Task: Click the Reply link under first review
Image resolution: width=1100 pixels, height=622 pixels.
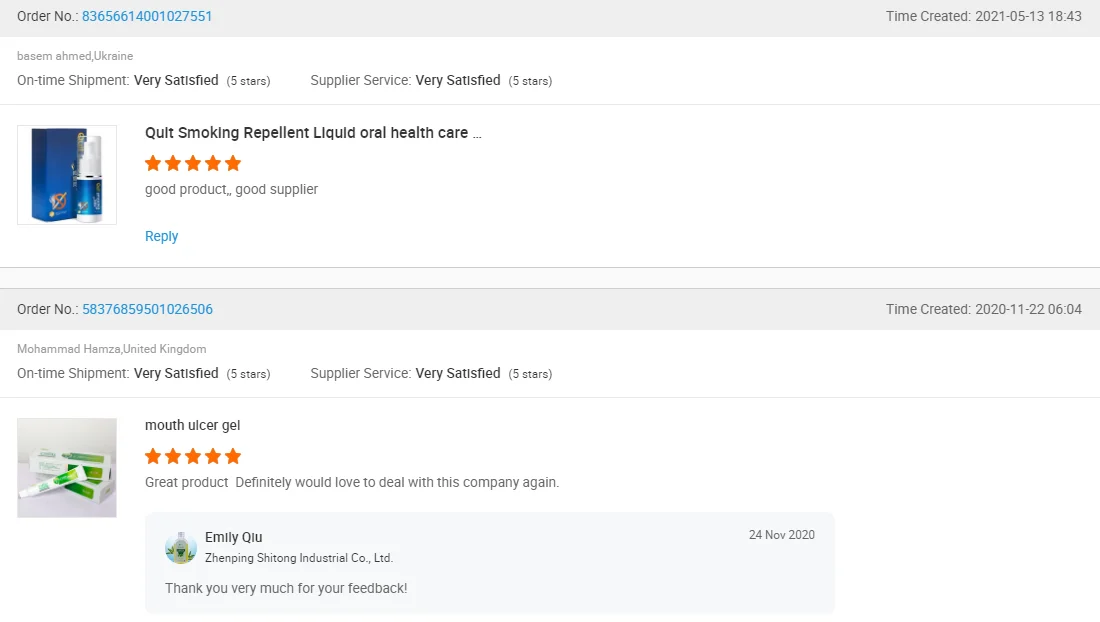Action: point(161,236)
